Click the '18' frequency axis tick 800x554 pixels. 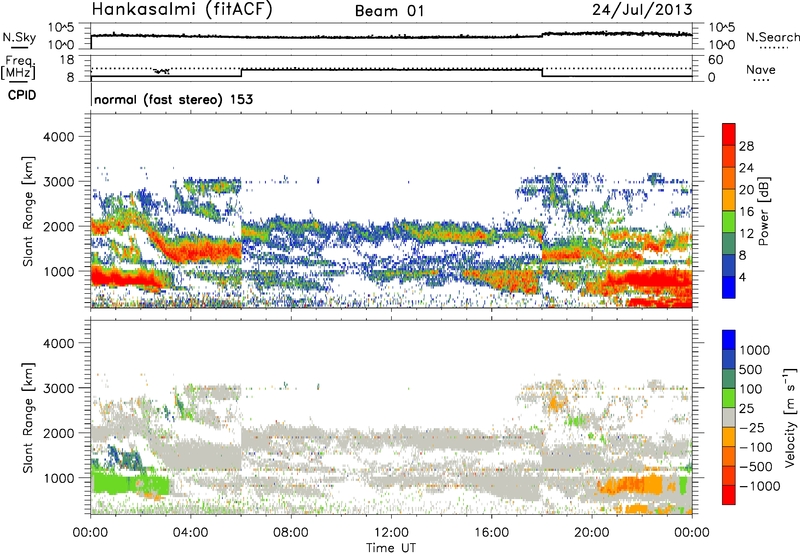click(x=67, y=60)
